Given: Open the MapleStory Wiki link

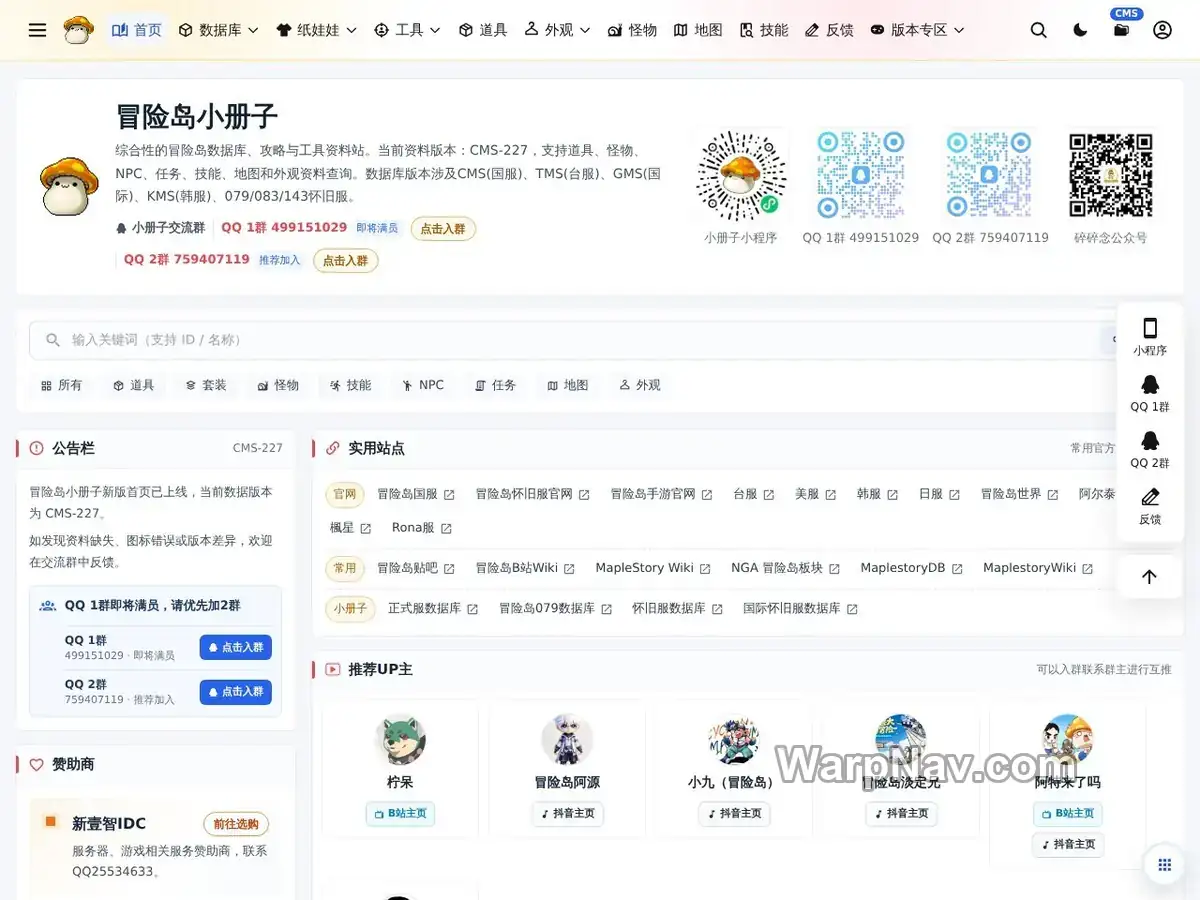Looking at the screenshot, I should (653, 568).
